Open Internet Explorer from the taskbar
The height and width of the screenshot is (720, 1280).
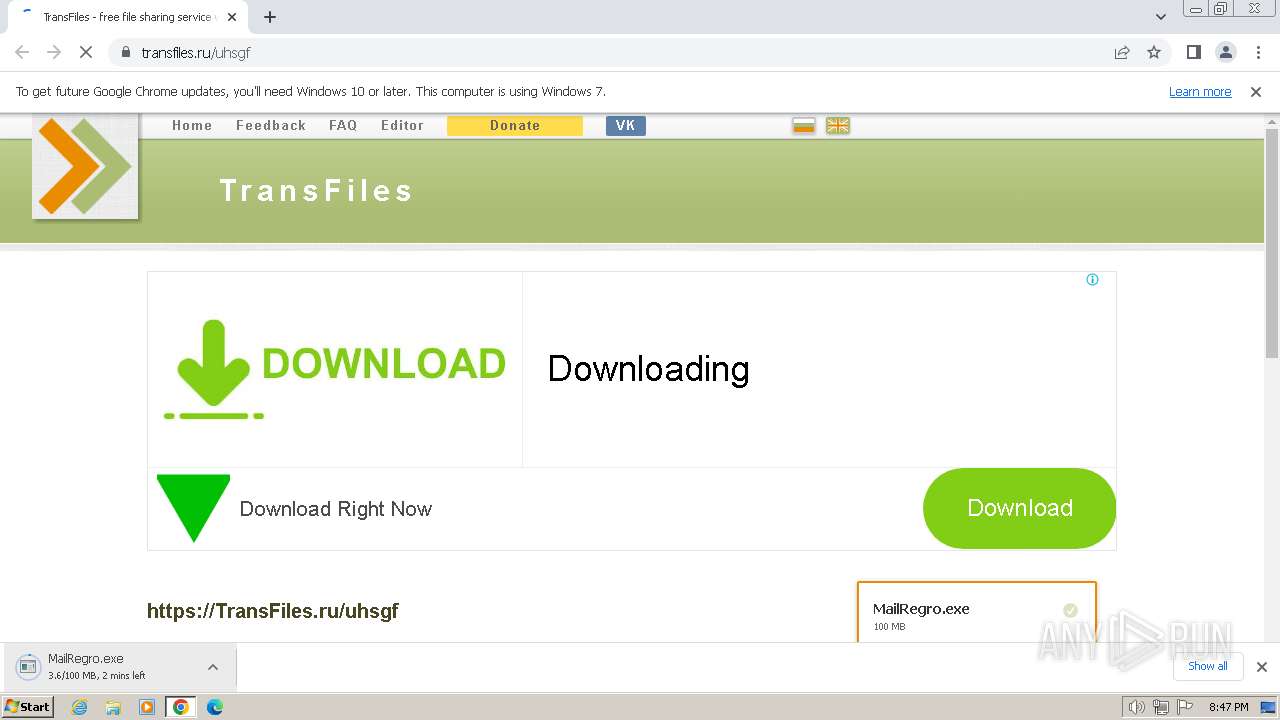tap(80, 707)
